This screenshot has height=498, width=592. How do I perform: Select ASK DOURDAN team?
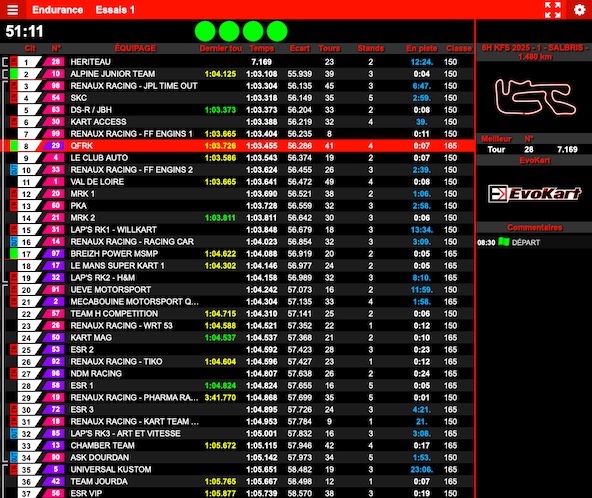click(100, 458)
